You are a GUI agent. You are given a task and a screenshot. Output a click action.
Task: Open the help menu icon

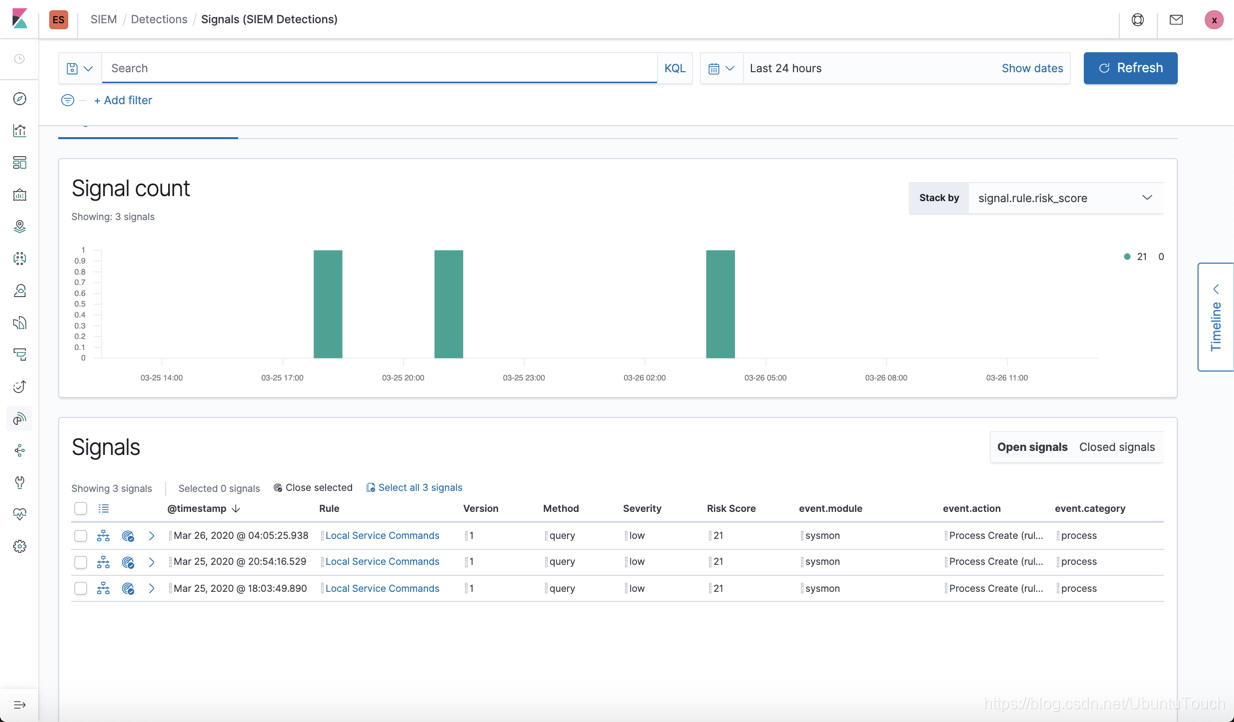click(x=1138, y=19)
